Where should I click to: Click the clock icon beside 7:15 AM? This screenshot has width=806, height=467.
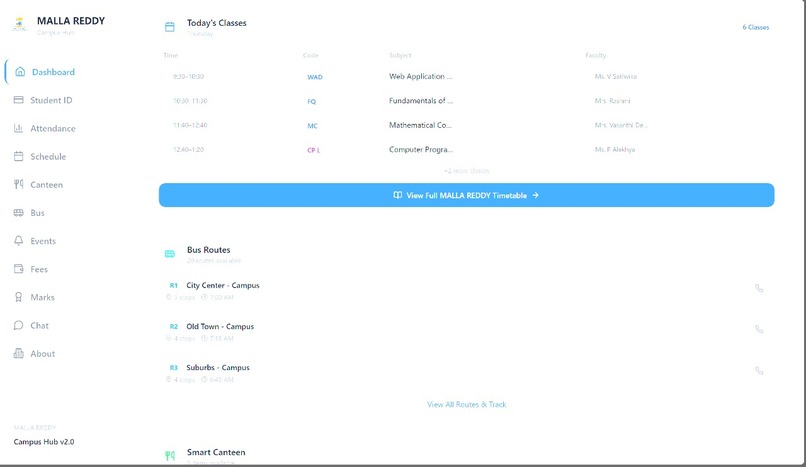(x=204, y=338)
